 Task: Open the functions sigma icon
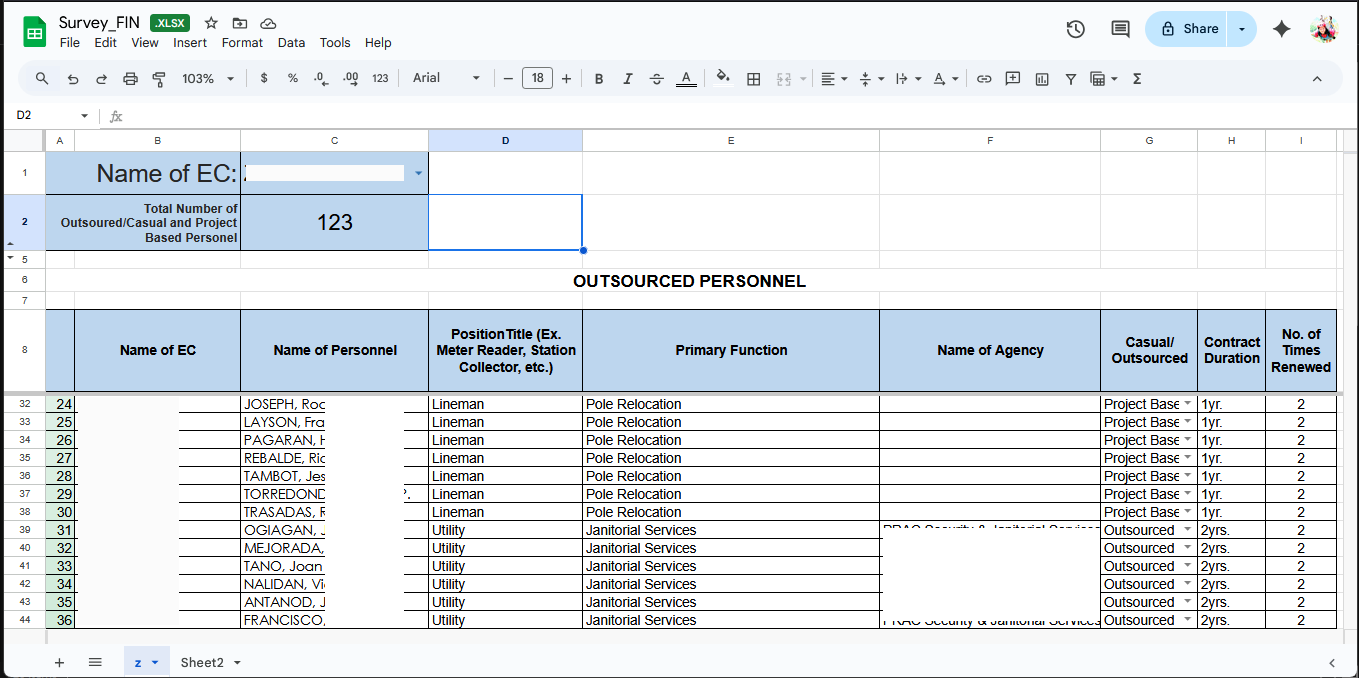(1137, 79)
